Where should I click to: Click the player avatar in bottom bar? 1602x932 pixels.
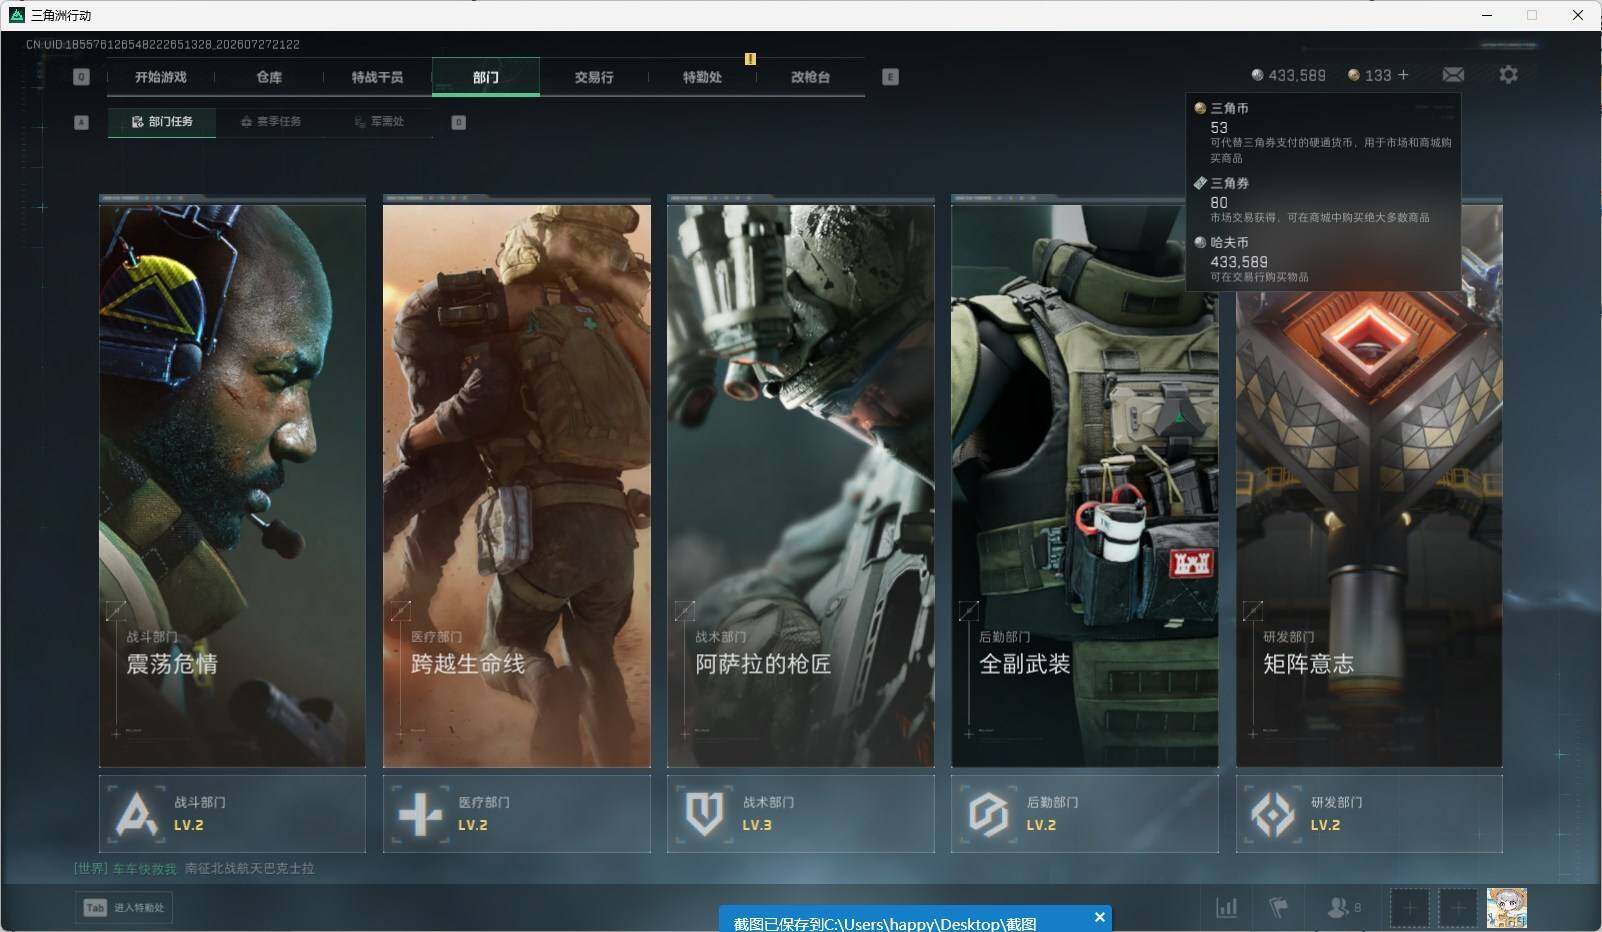point(1506,908)
